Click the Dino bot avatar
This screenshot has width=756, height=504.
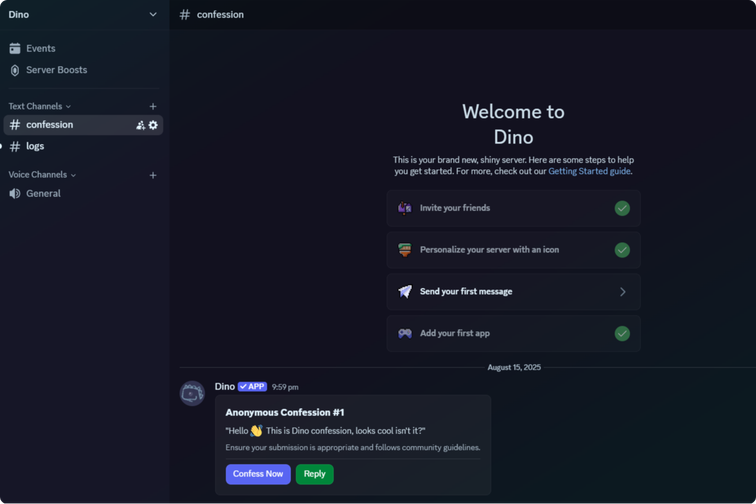(192, 393)
